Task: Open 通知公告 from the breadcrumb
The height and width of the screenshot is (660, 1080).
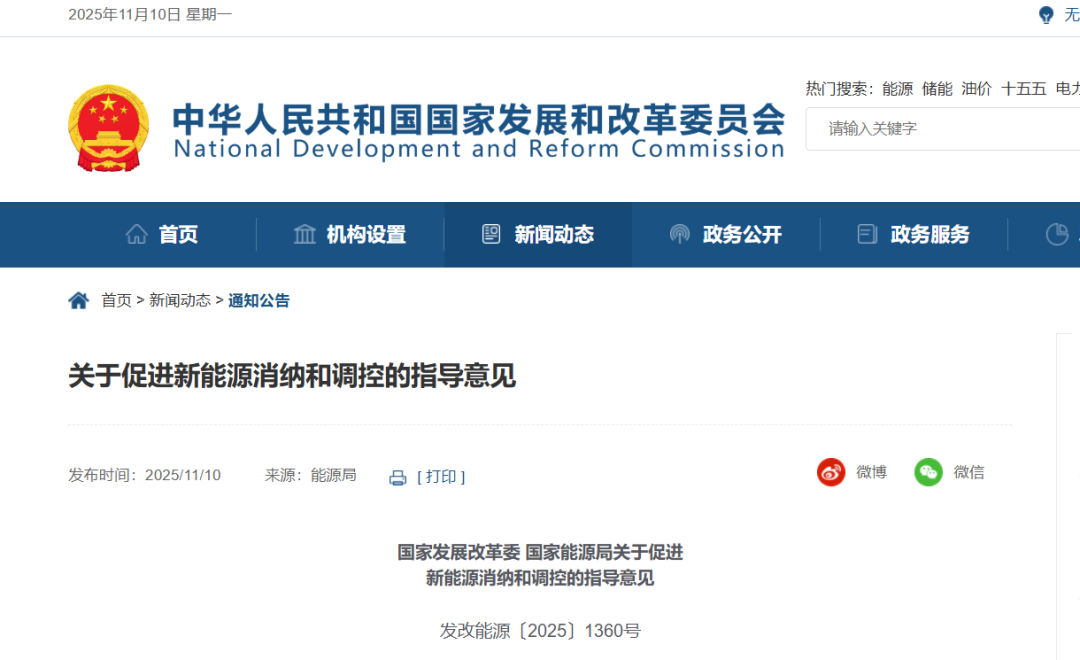Action: click(x=259, y=299)
